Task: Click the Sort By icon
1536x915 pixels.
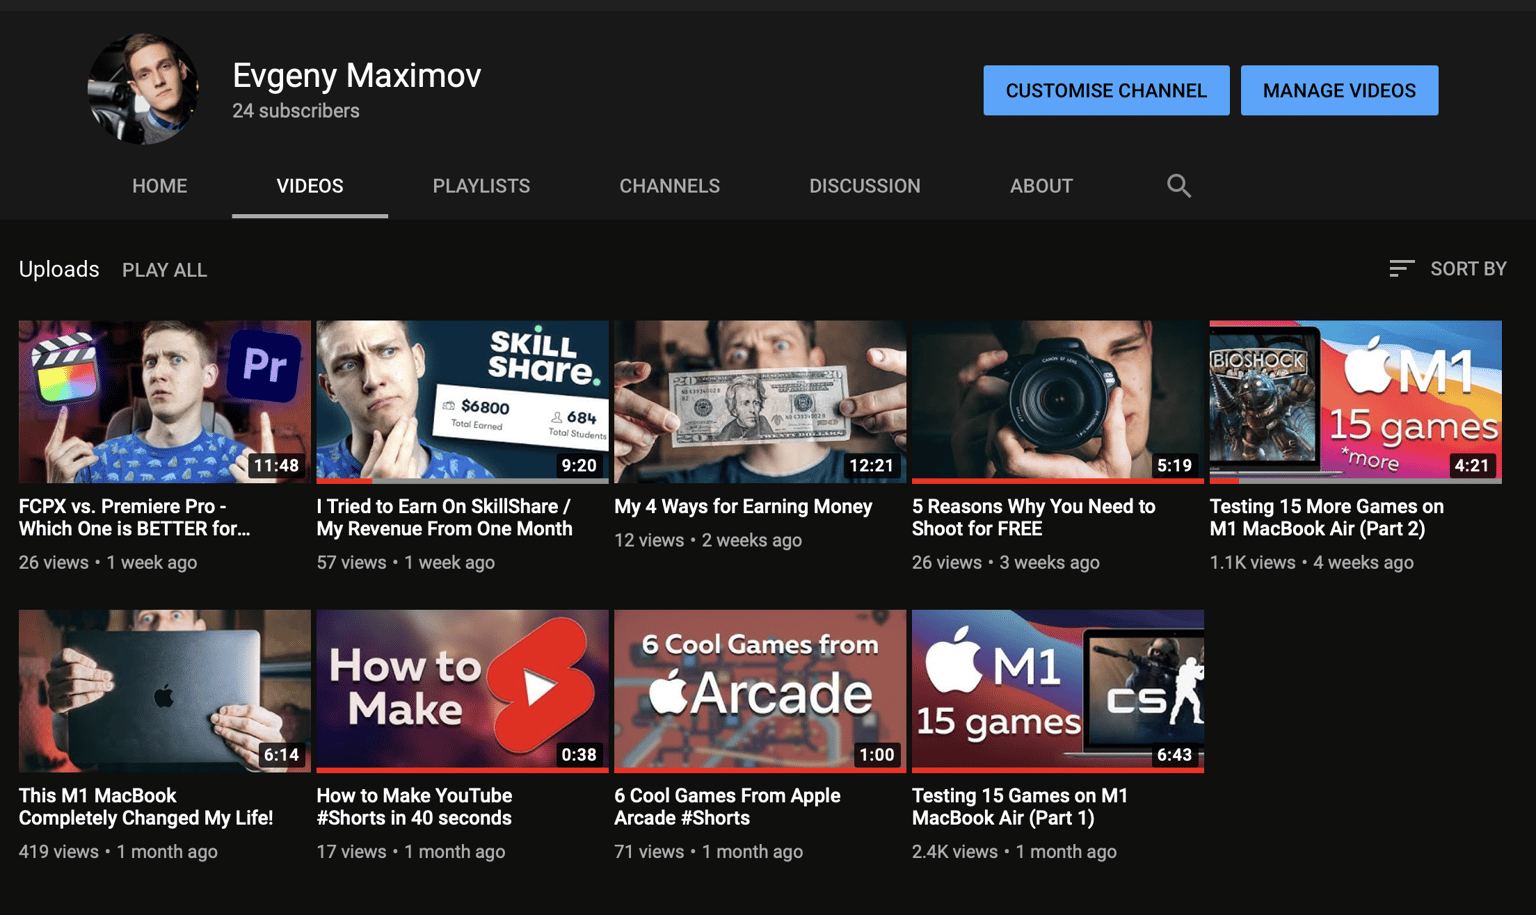Action: [x=1401, y=269]
